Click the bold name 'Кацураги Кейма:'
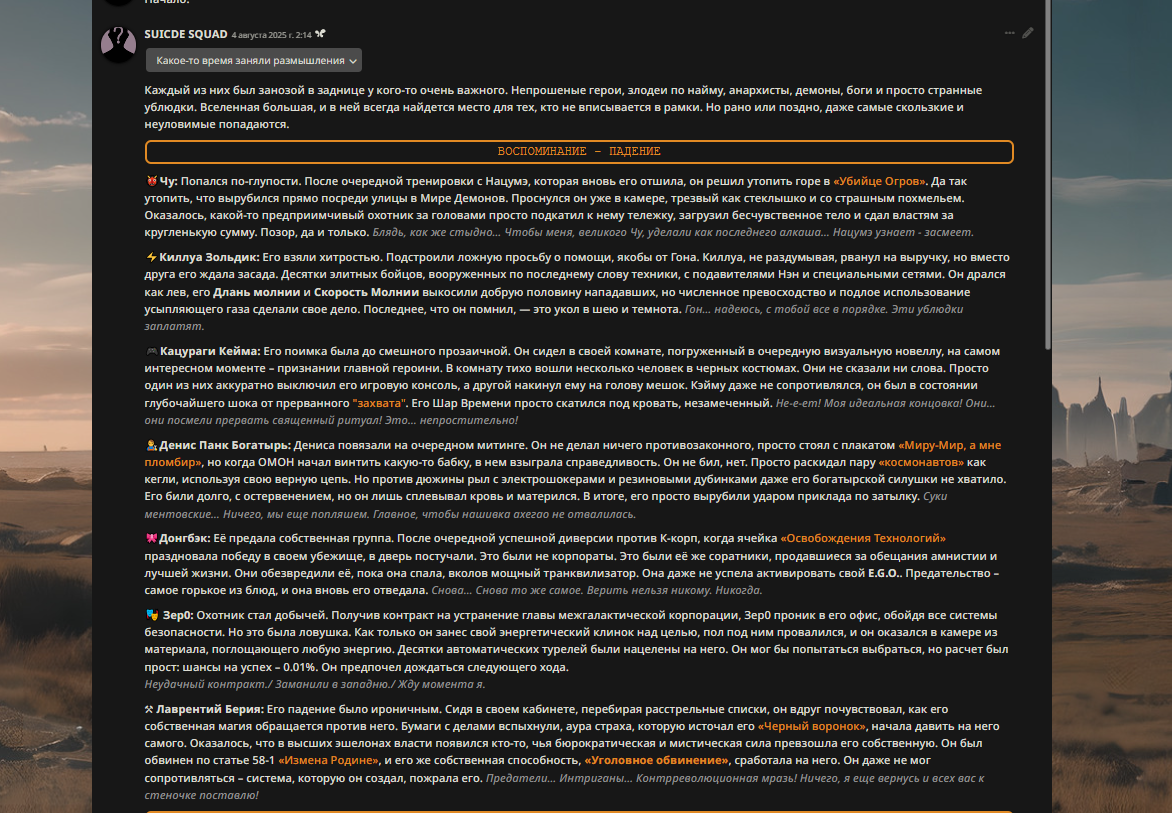The height and width of the screenshot is (813, 1172). [x=210, y=351]
